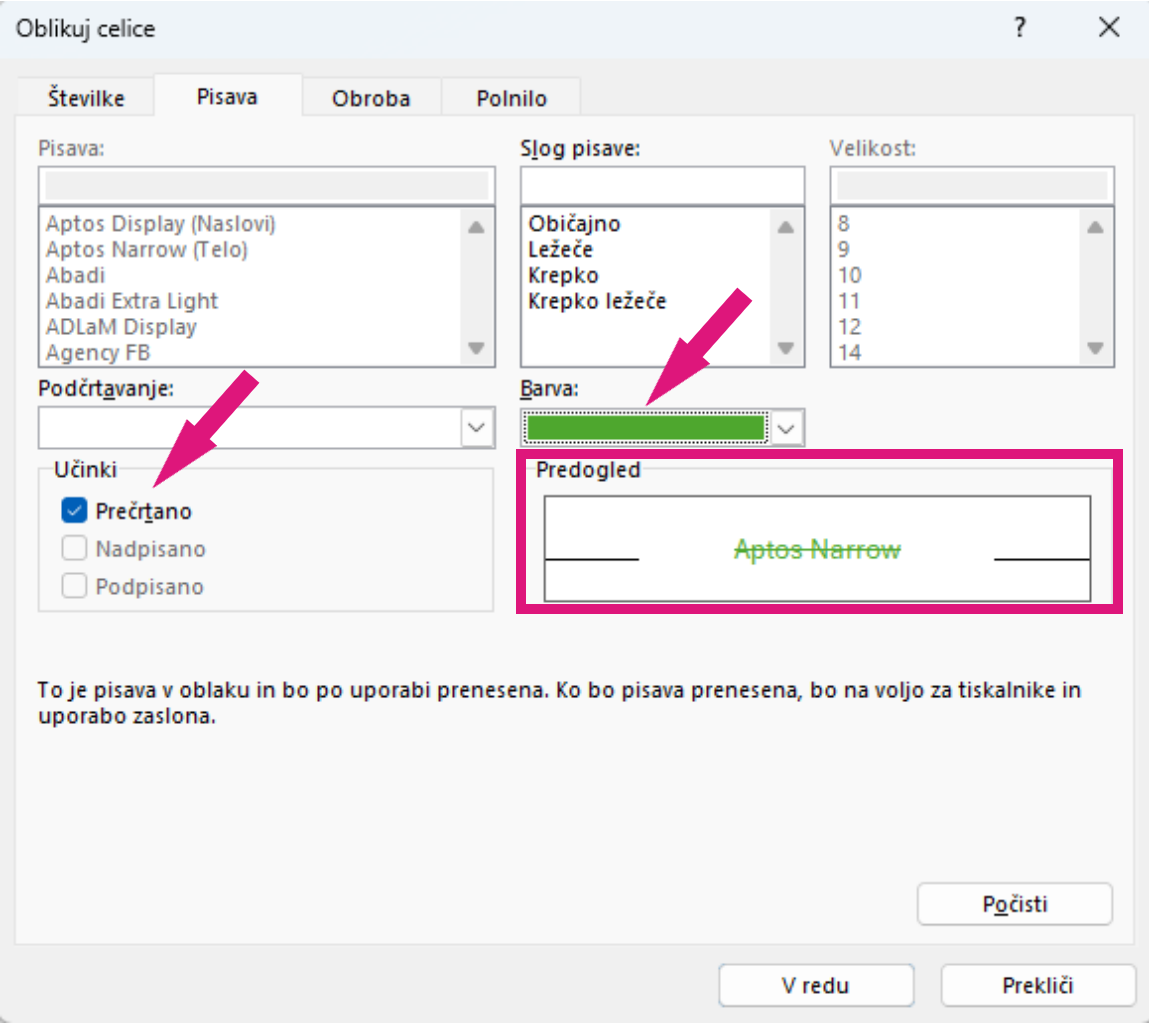Image resolution: width=1149 pixels, height=1024 pixels.
Task: Open the Obroba tab
Action: click(371, 97)
